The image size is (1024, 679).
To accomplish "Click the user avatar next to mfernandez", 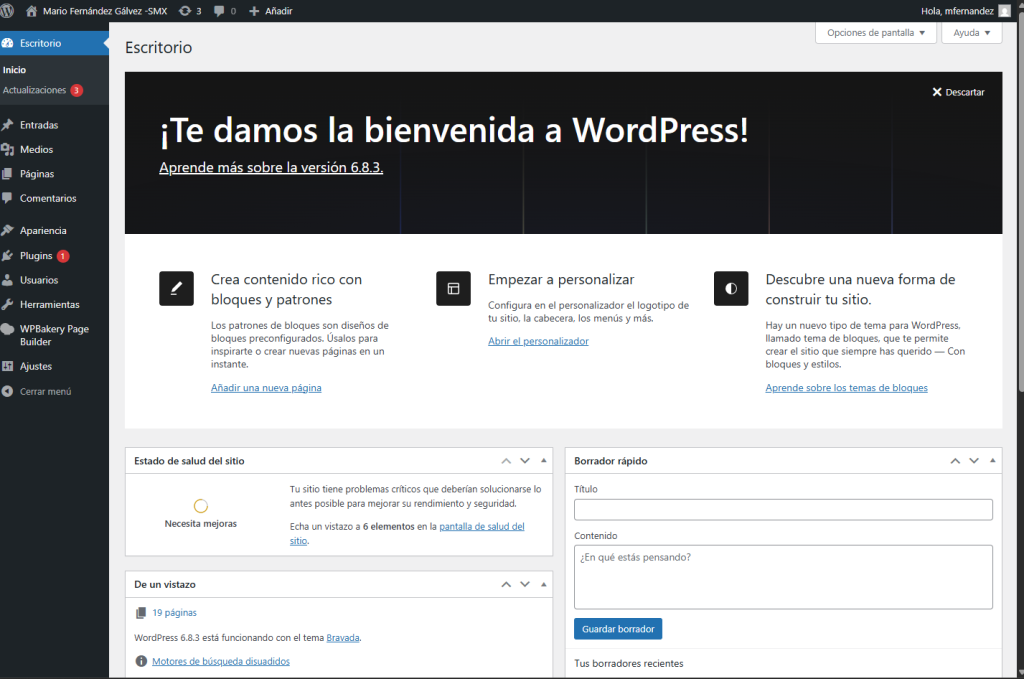I will point(1004,11).
